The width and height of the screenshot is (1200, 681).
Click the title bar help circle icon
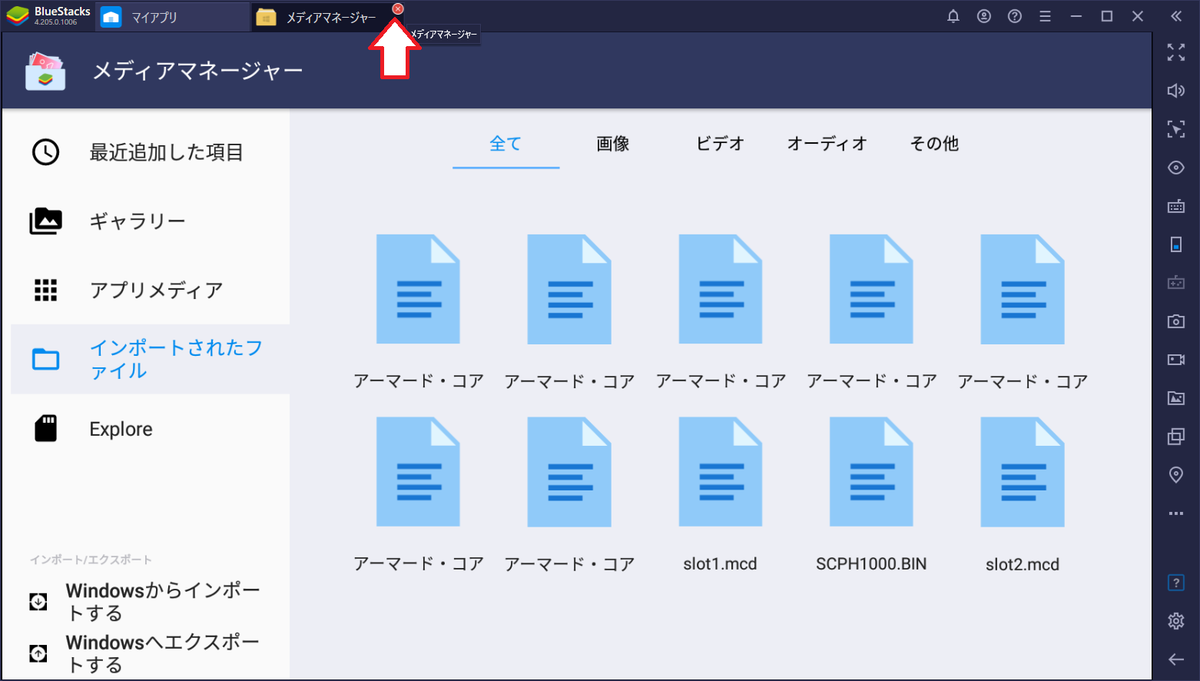tap(1015, 16)
